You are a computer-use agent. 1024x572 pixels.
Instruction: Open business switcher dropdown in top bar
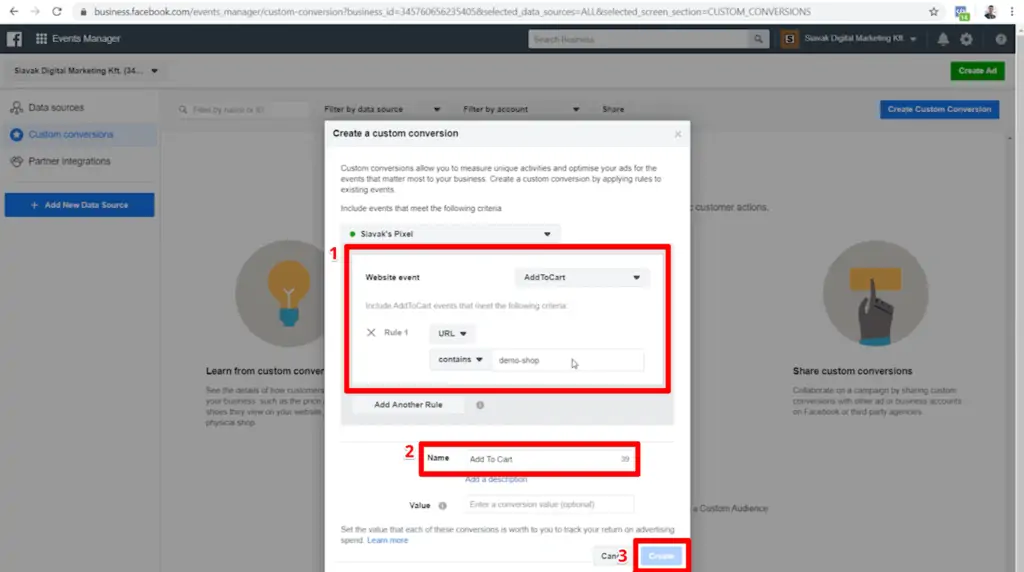click(x=860, y=39)
